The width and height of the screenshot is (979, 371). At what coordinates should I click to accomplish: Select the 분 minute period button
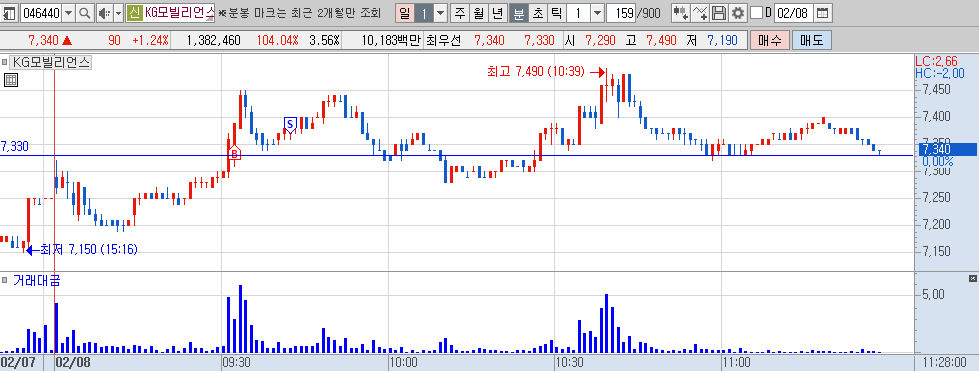(x=518, y=12)
